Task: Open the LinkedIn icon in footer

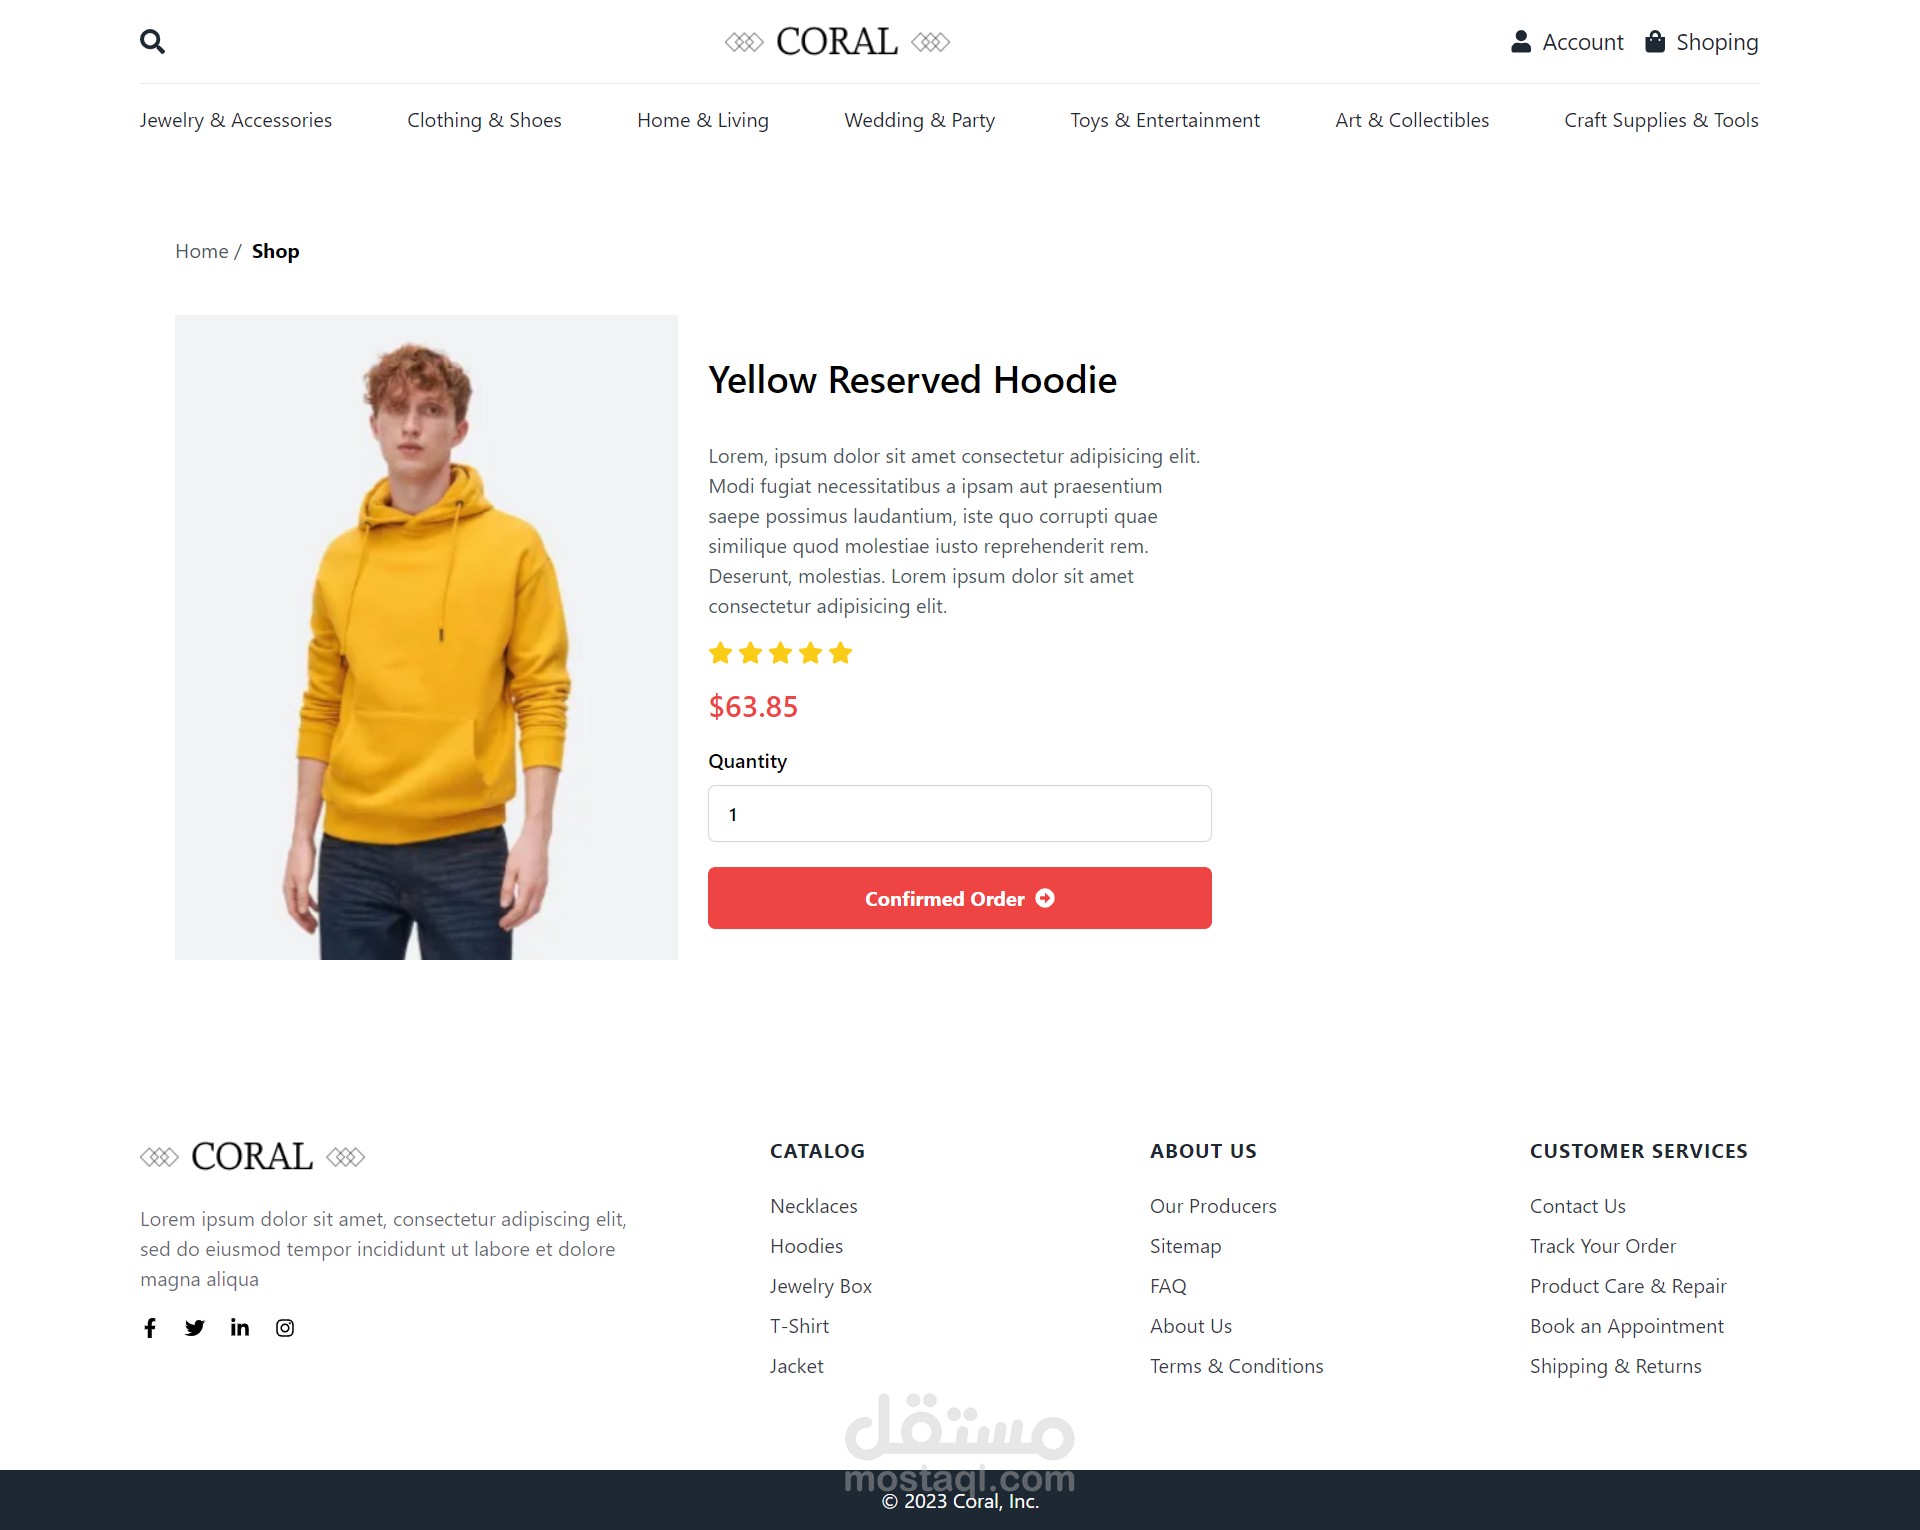Action: 240,1327
